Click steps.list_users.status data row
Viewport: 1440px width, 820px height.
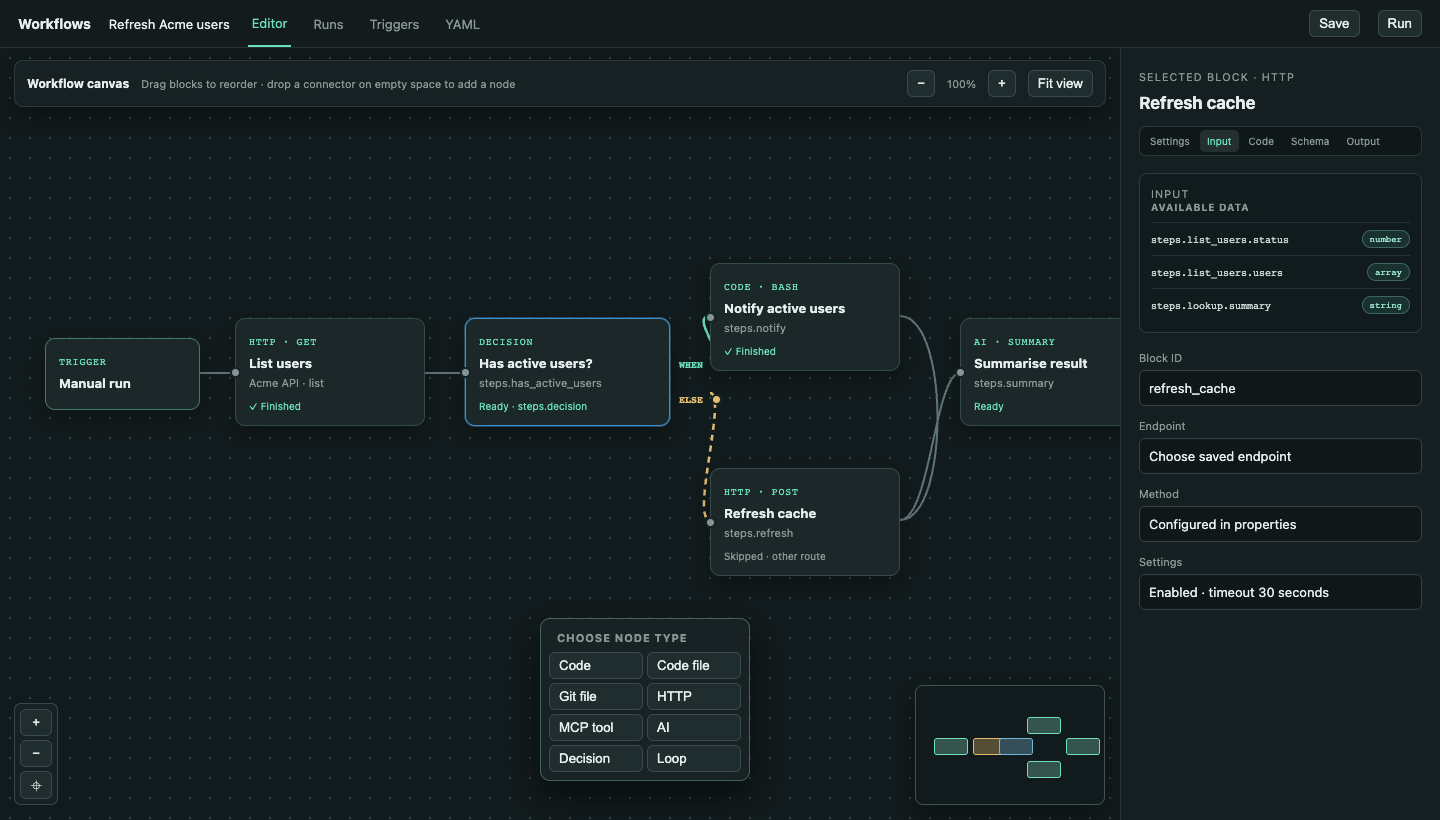pos(1280,240)
